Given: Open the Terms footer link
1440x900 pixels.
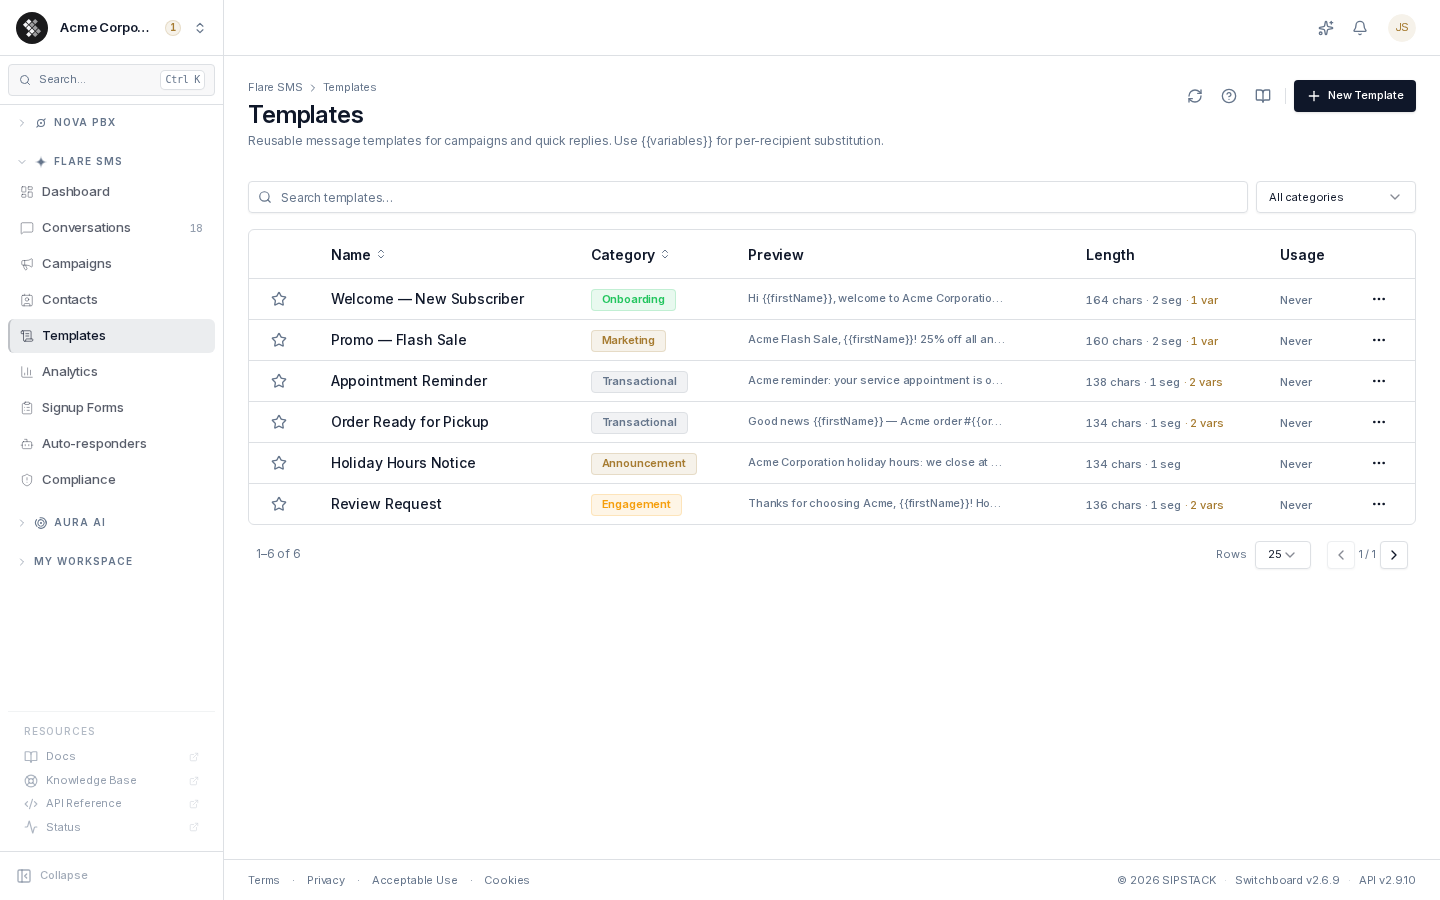Looking at the screenshot, I should [x=264, y=881].
